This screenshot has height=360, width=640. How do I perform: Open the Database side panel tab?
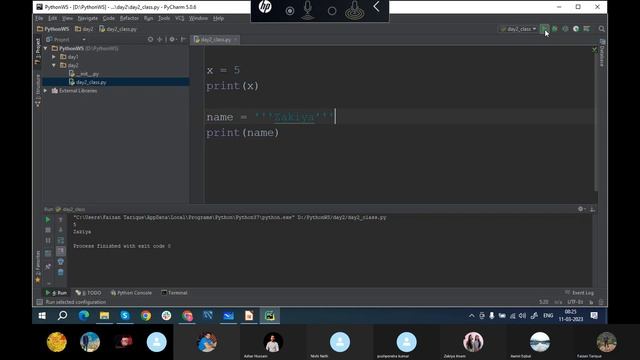pyautogui.click(x=602, y=53)
